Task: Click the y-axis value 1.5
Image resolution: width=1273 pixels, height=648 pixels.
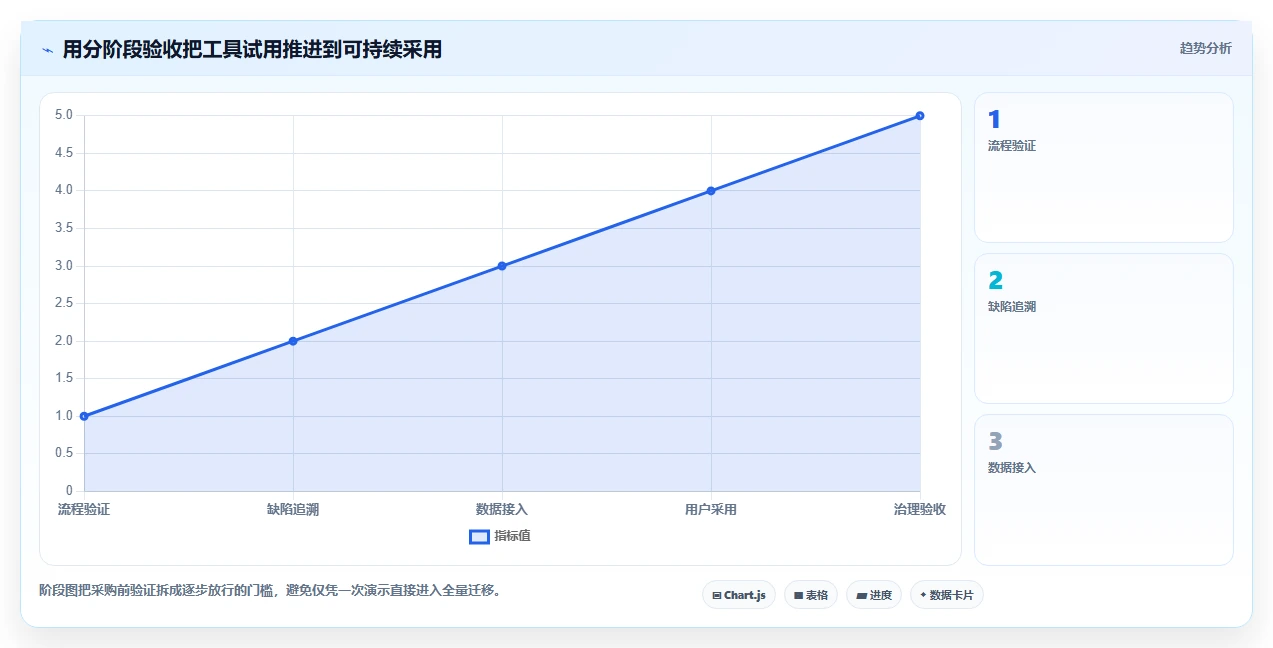Action: click(x=64, y=378)
